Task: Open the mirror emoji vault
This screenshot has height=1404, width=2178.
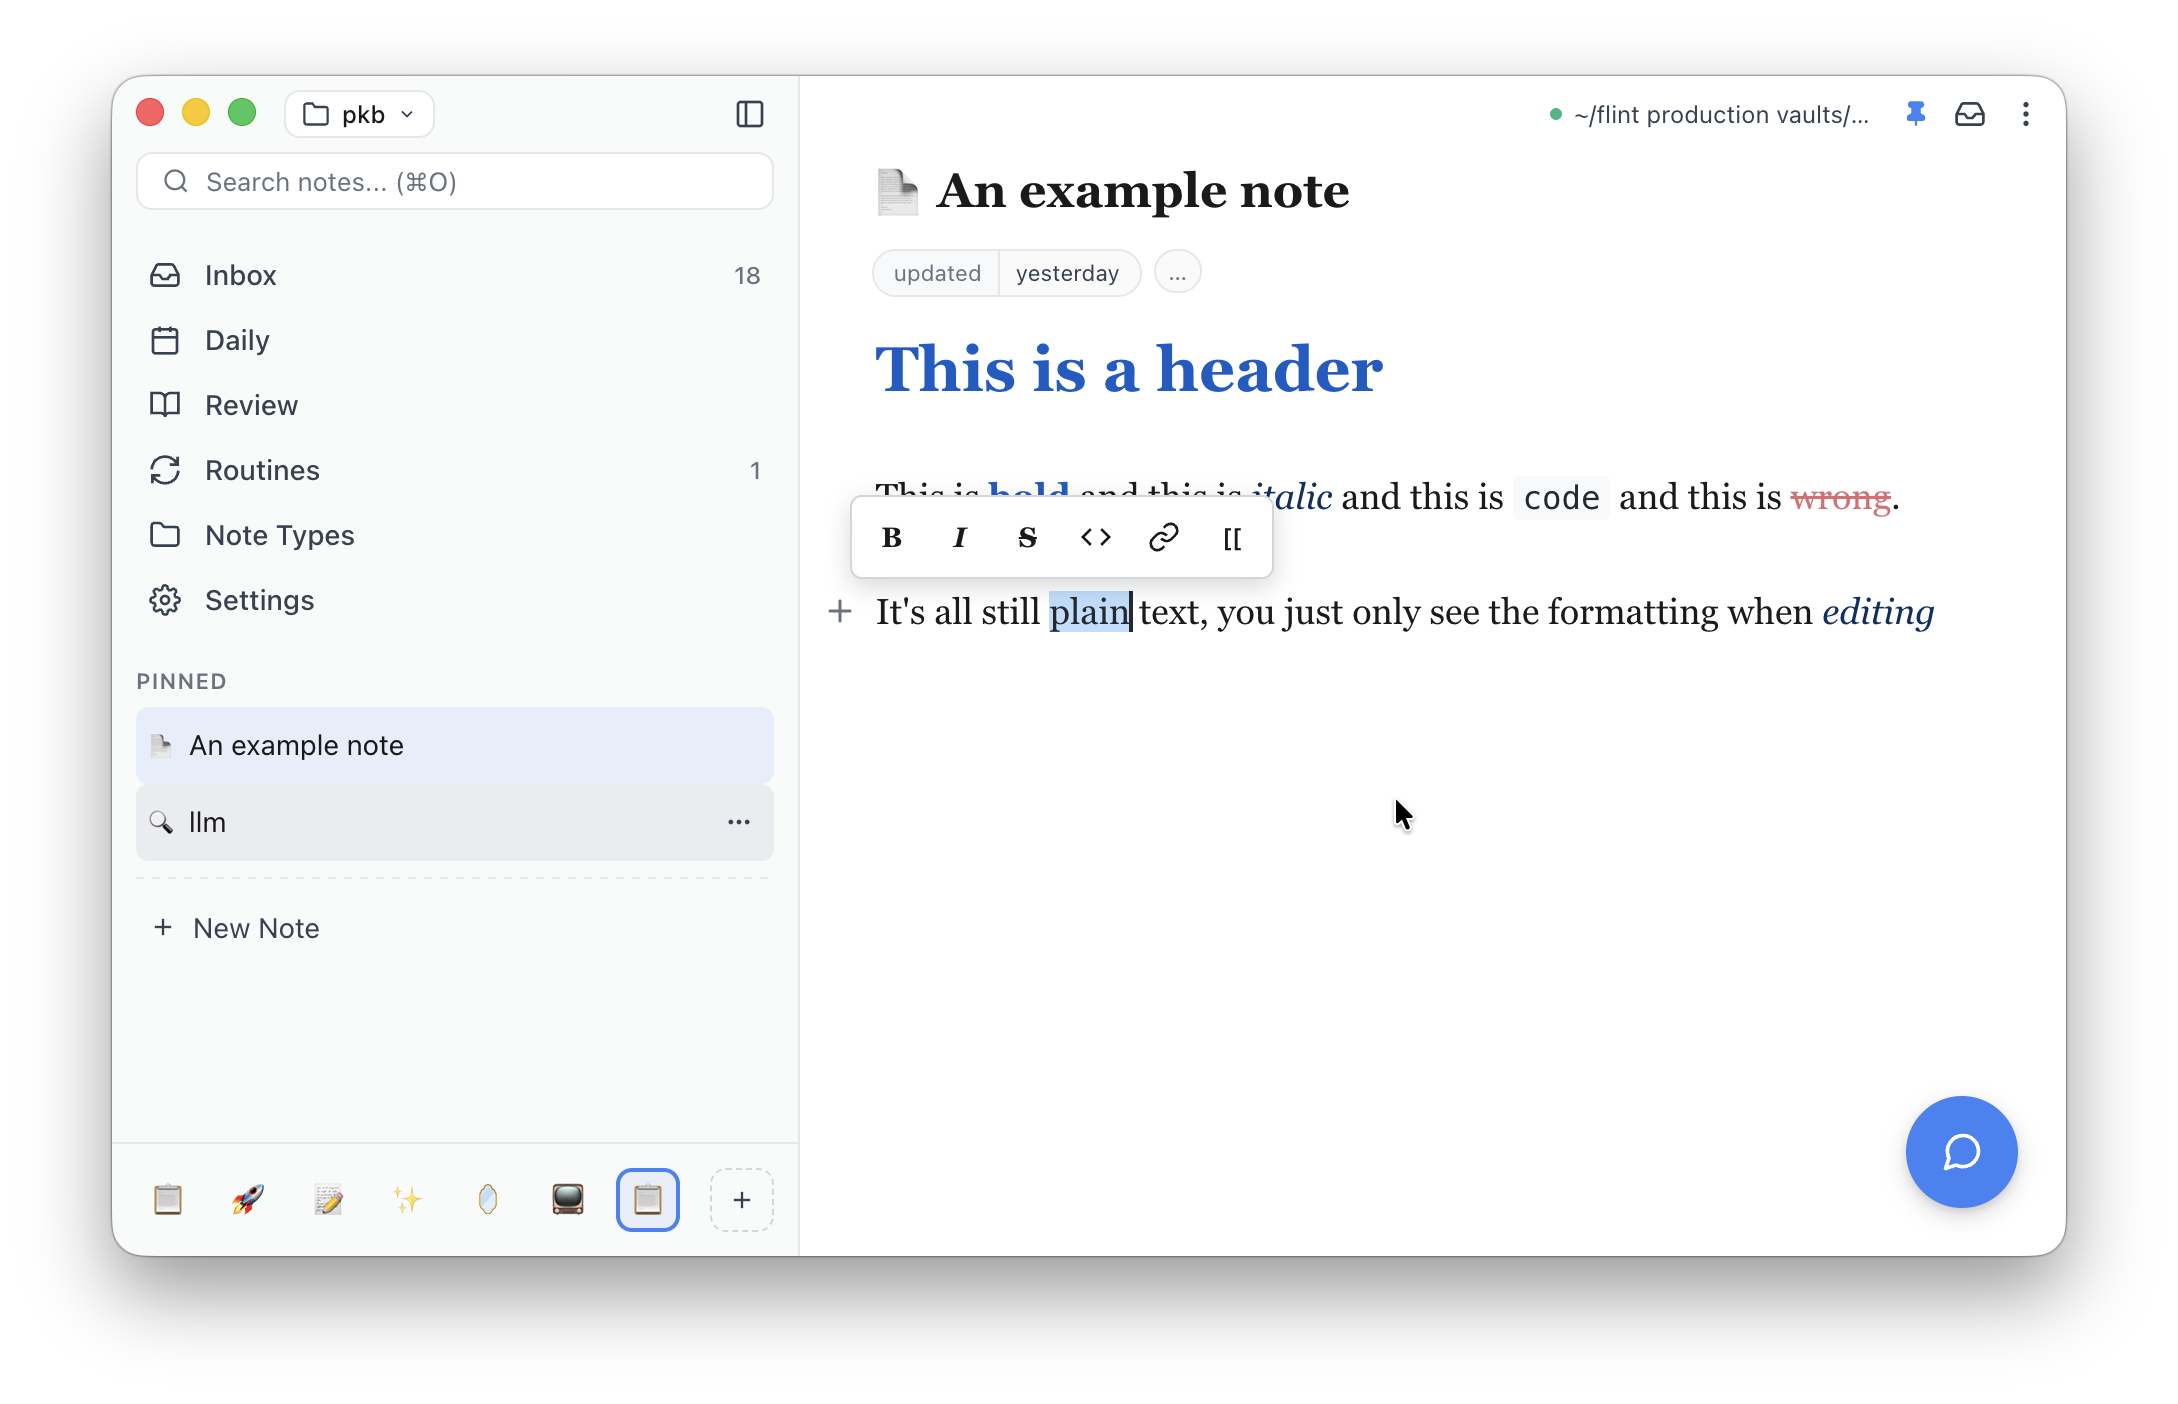Action: (x=487, y=1199)
